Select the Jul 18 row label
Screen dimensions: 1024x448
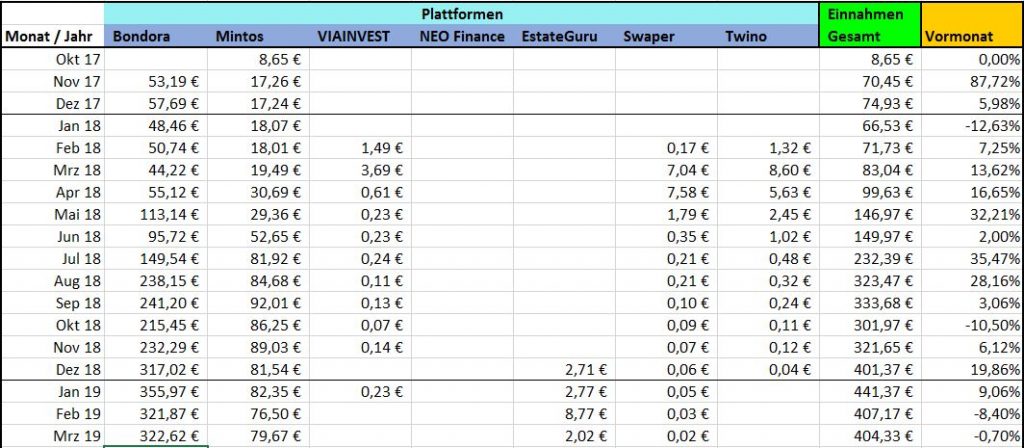(x=52, y=259)
